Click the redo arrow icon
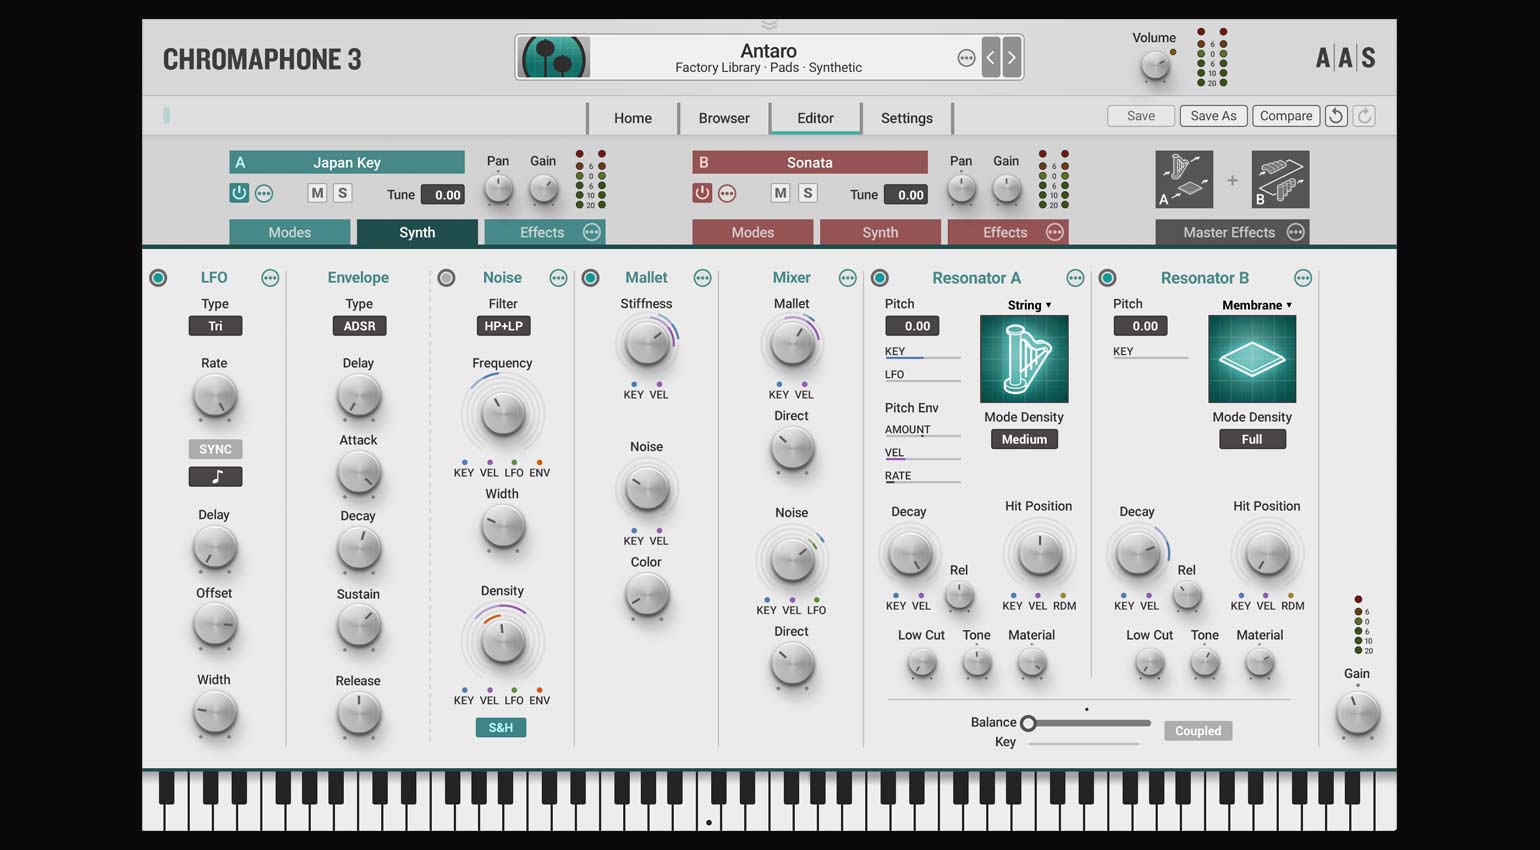 click(1364, 116)
